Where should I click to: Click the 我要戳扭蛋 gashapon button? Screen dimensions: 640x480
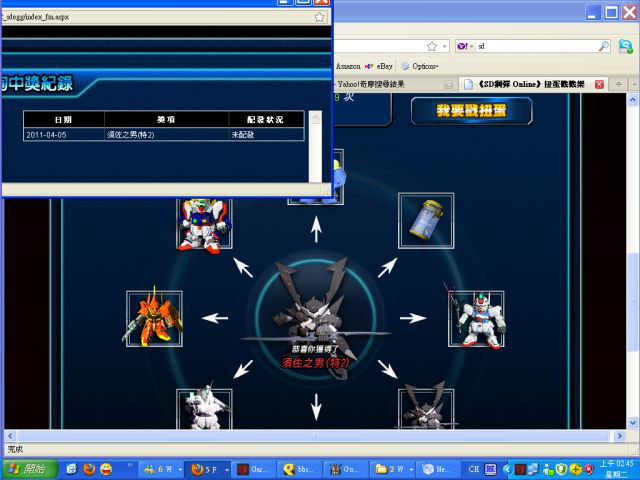[x=471, y=111]
